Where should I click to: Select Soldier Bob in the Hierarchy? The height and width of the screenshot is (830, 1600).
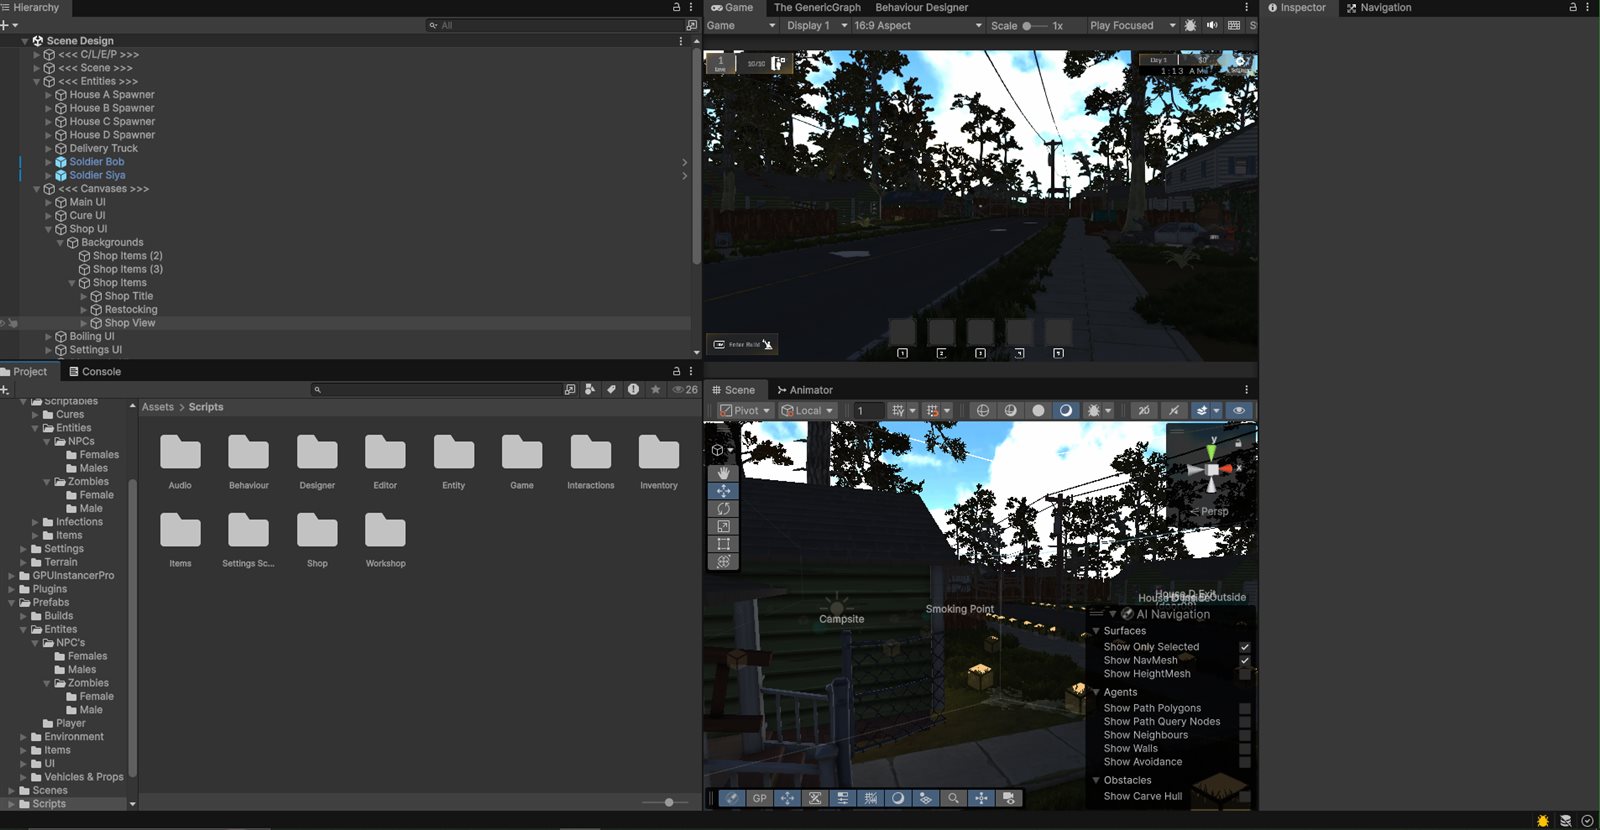tap(97, 162)
